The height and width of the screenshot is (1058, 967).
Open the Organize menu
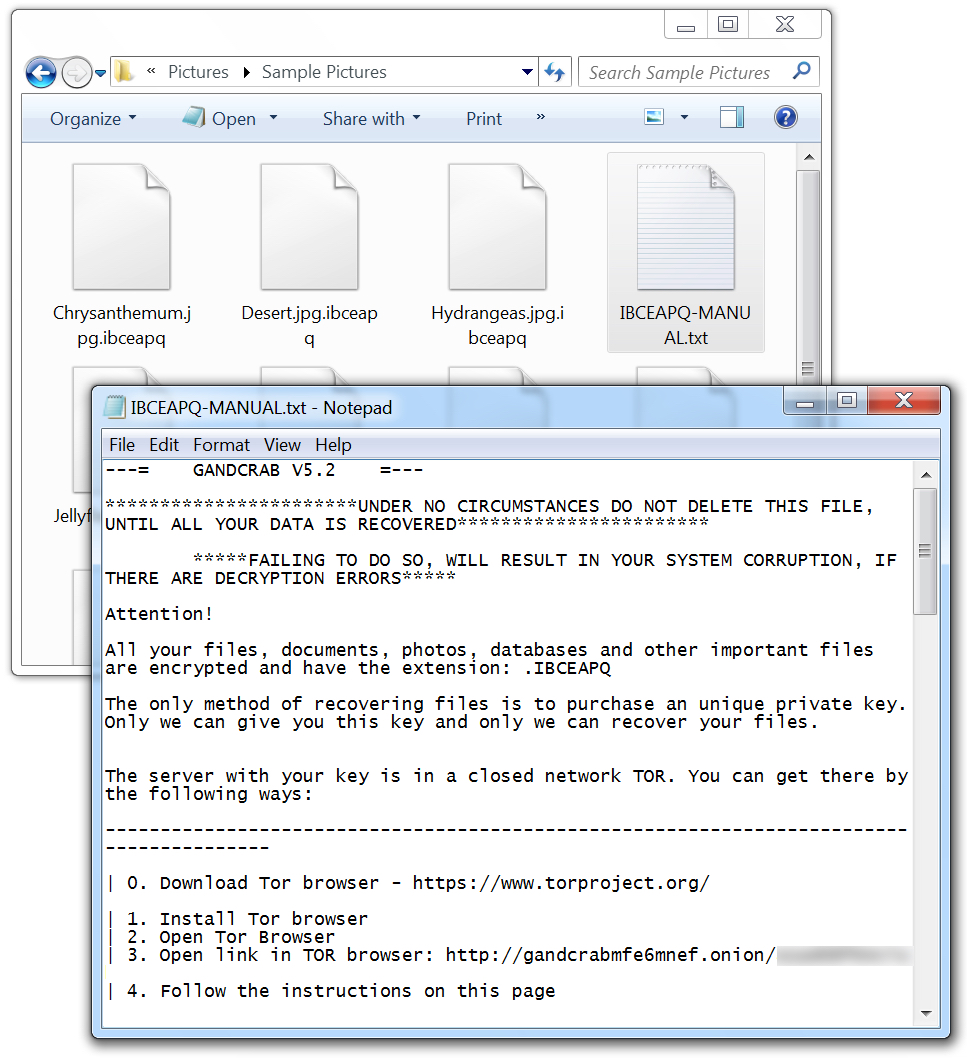[93, 119]
